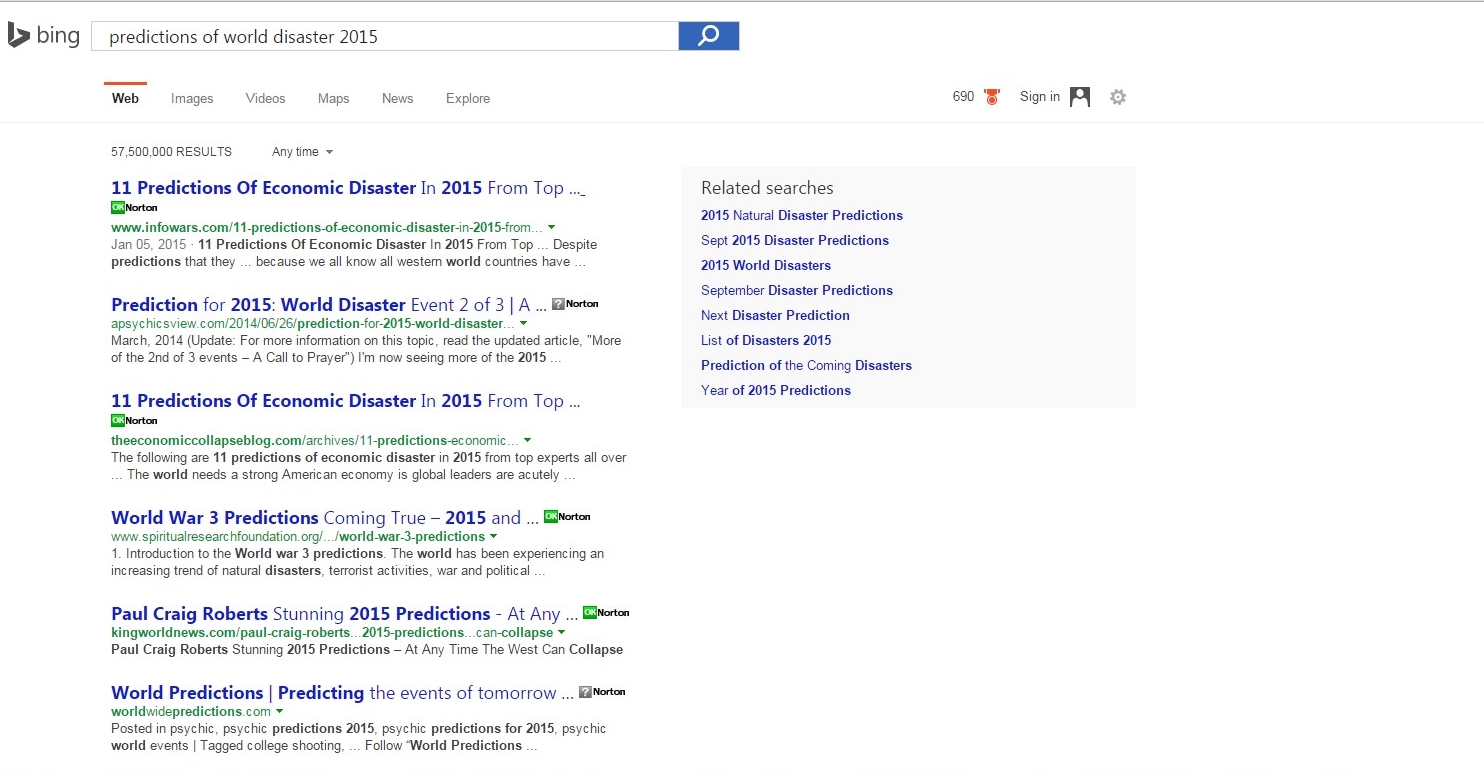Screen dimensions: 1484x776
Task: Open the settings gear icon
Action: [1118, 97]
